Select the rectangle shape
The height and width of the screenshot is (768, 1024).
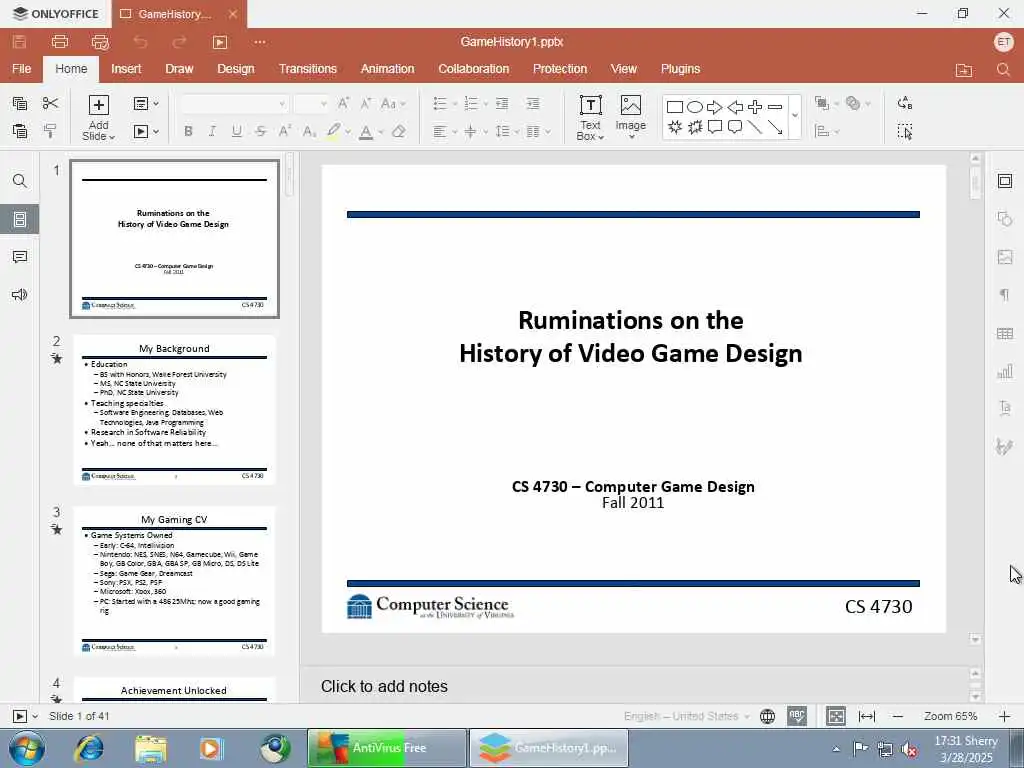(675, 106)
